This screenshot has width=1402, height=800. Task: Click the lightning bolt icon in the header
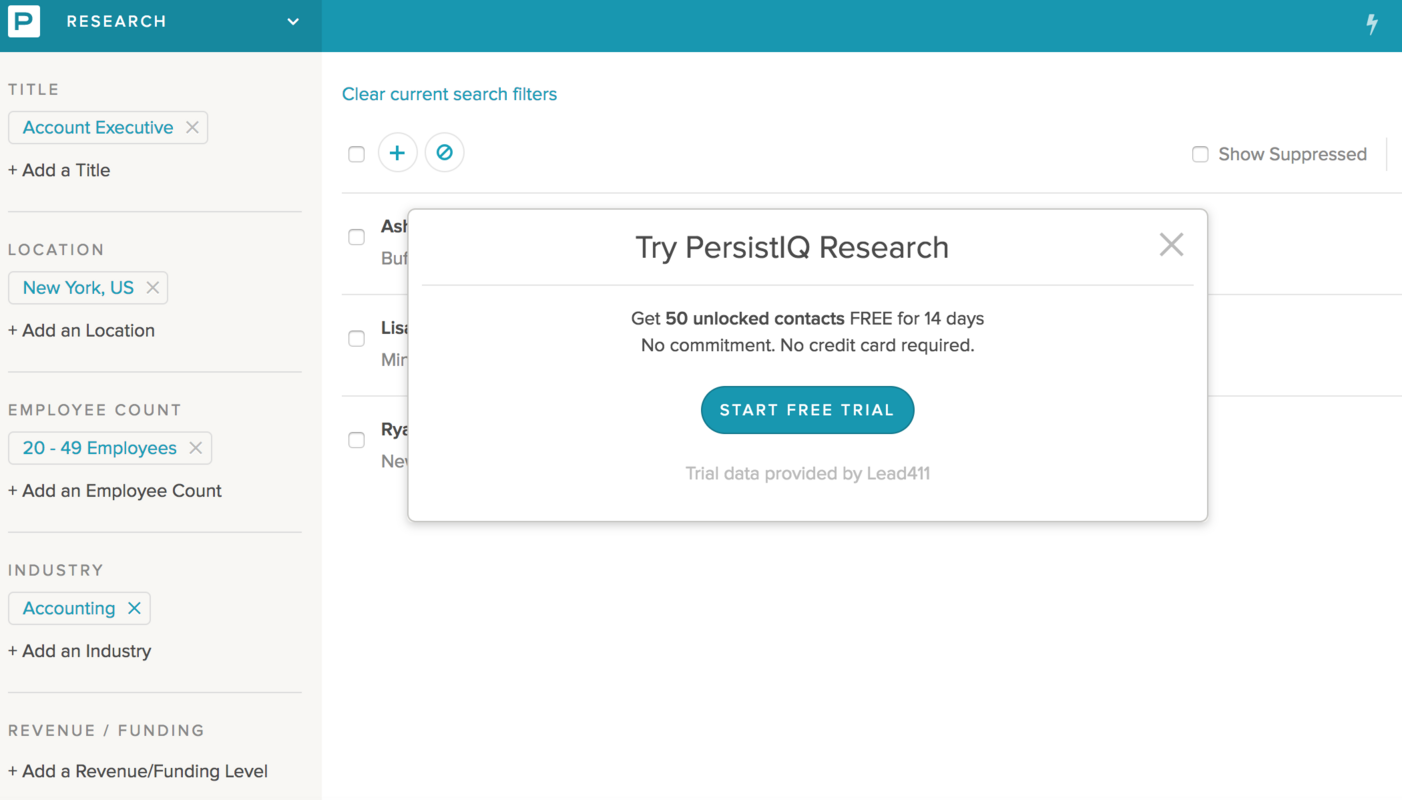(1371, 22)
